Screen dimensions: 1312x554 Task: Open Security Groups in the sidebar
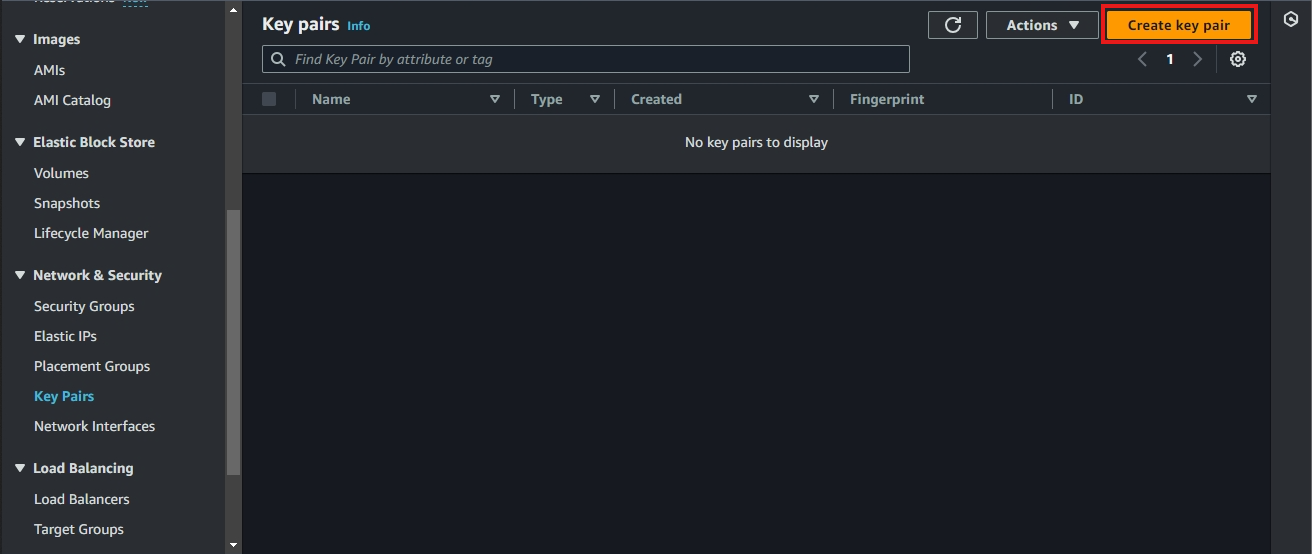(x=84, y=306)
